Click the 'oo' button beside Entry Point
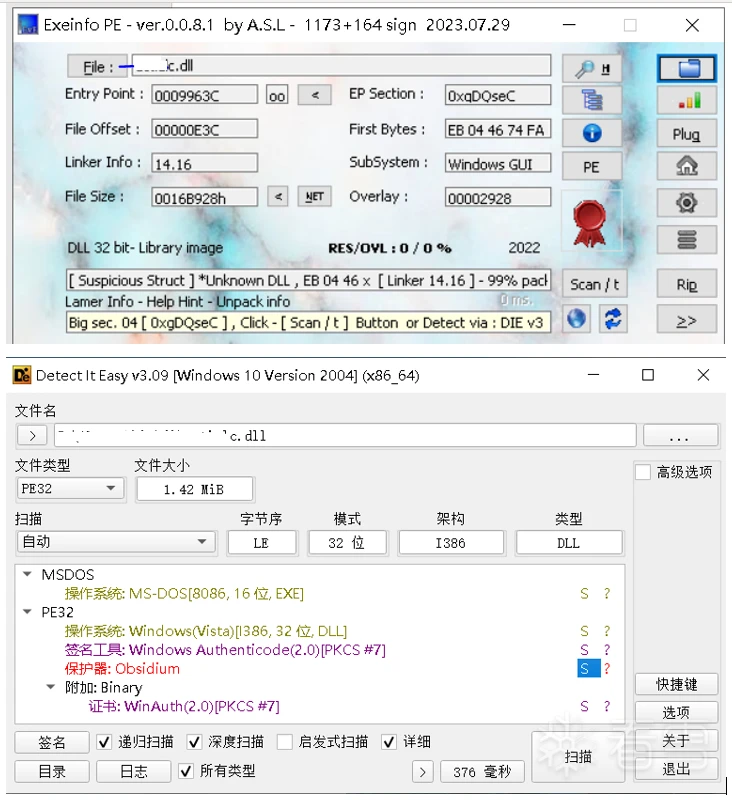The image size is (732, 803). (x=277, y=95)
